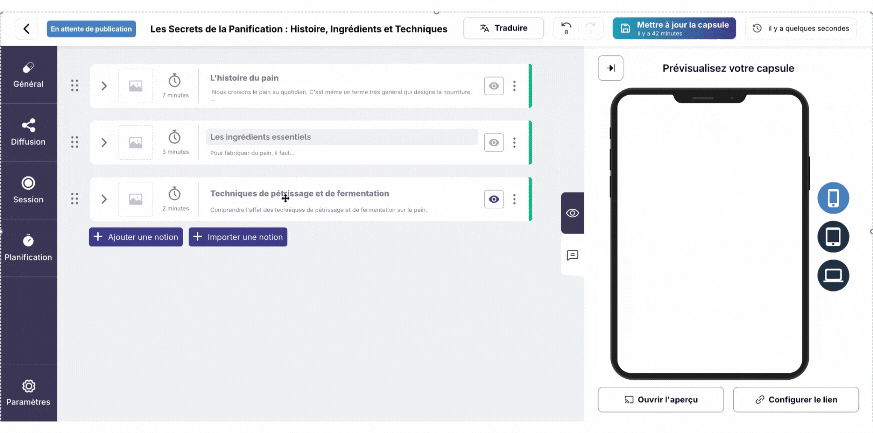Hide Techniques de pétrissage notion

(494, 199)
